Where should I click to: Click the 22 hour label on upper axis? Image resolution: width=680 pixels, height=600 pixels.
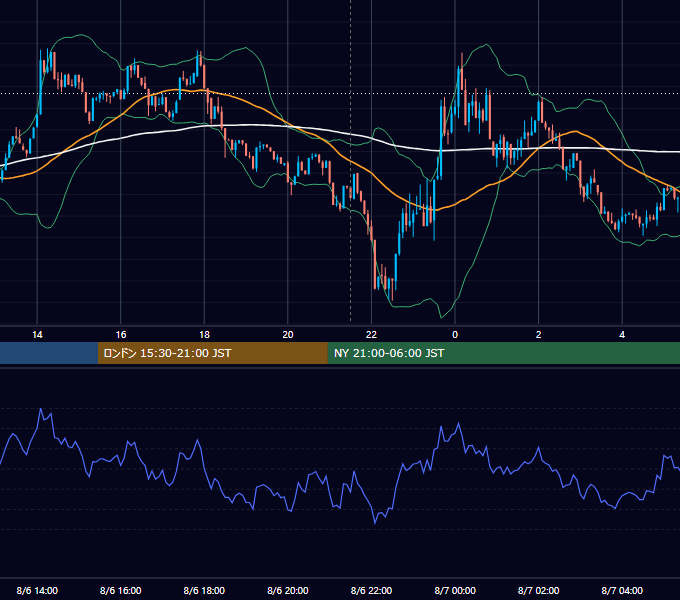pyautogui.click(x=371, y=335)
